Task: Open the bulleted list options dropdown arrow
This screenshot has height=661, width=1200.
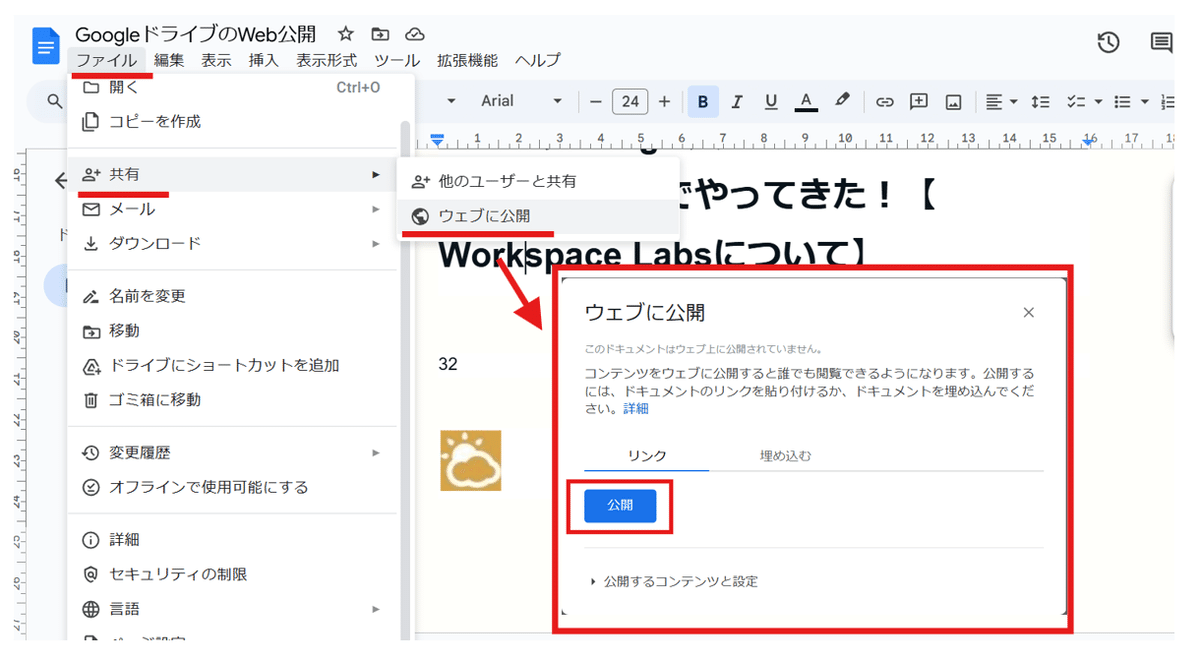Action: tap(1144, 101)
